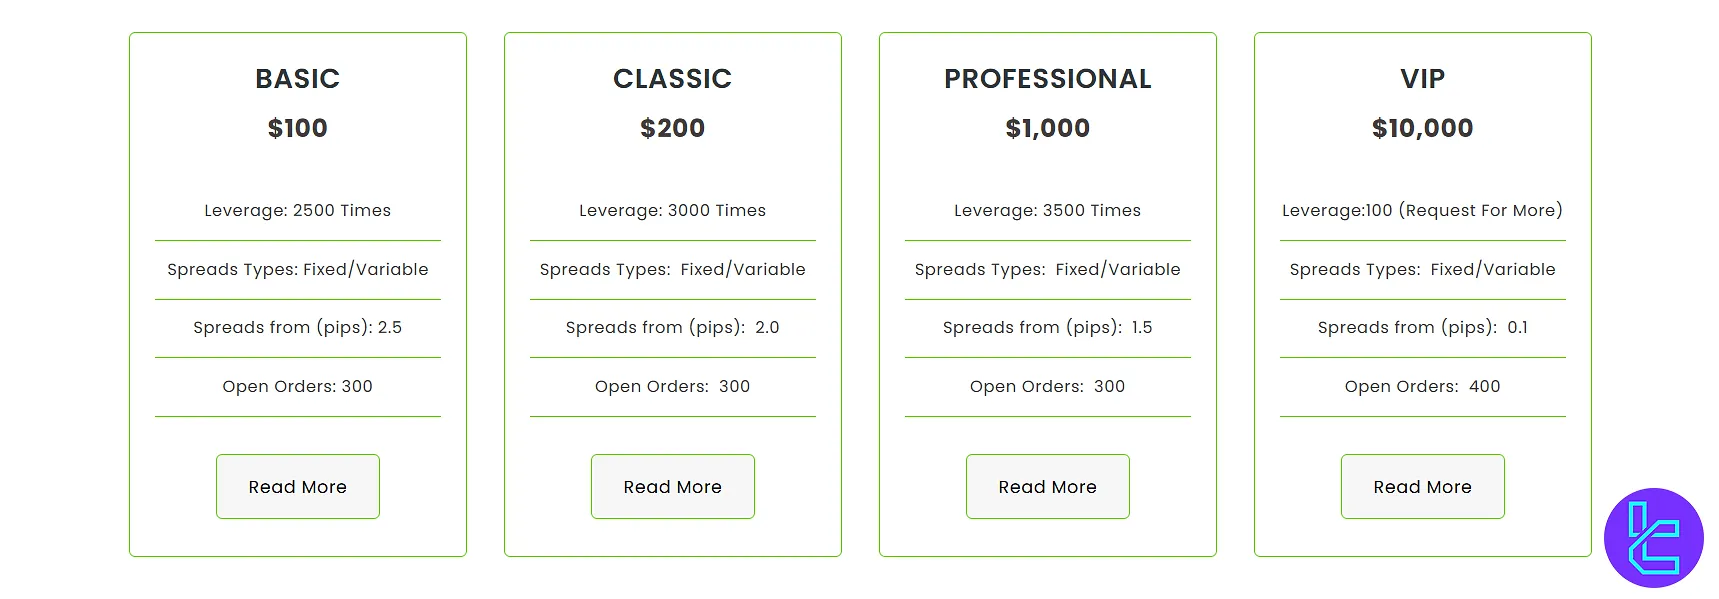Select the PROFESSIONAL plan heading
This screenshot has width=1719, height=599.
click(1047, 79)
